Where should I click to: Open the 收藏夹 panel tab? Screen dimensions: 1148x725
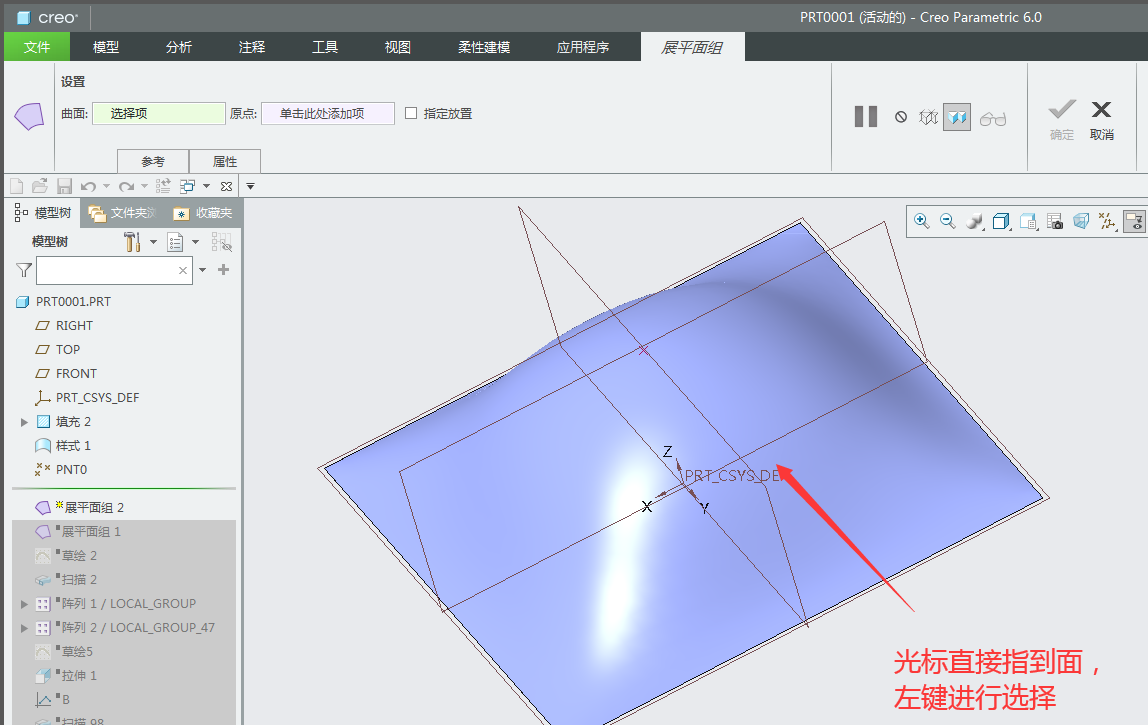coord(203,212)
